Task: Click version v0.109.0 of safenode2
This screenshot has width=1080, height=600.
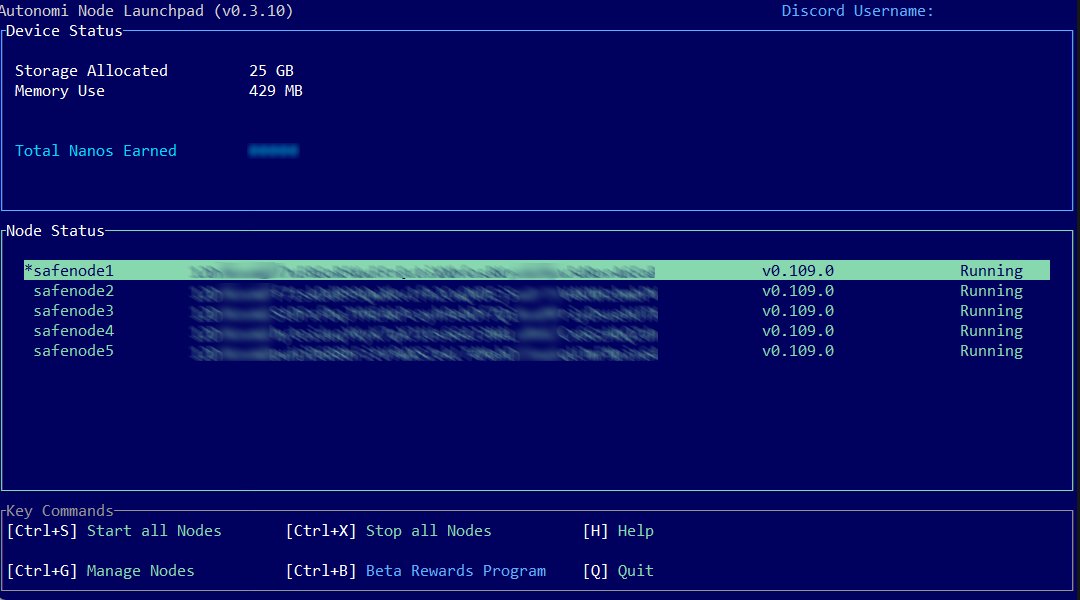Action: (x=798, y=291)
